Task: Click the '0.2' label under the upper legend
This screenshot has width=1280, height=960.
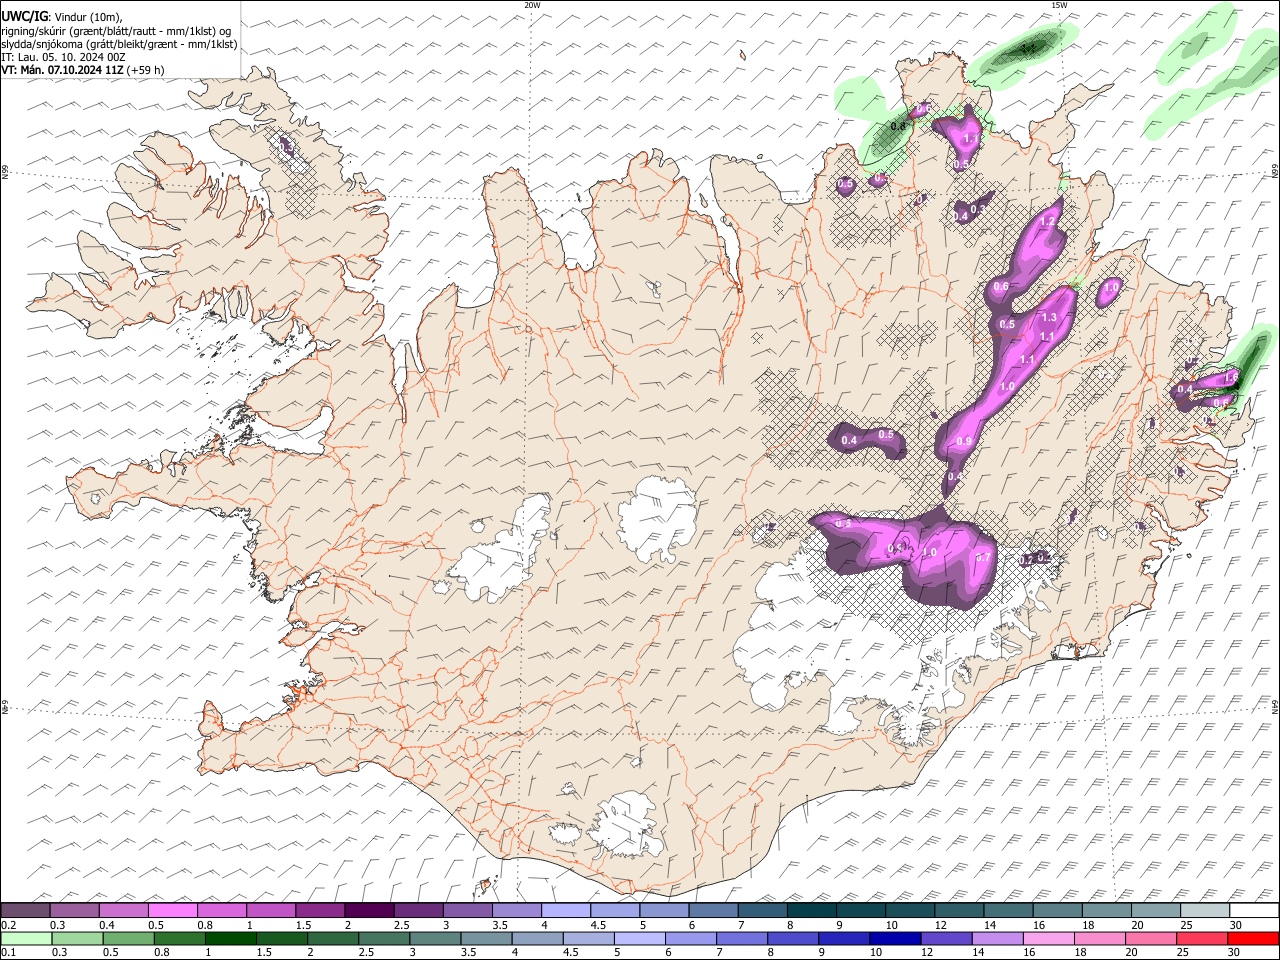Action: (10, 925)
